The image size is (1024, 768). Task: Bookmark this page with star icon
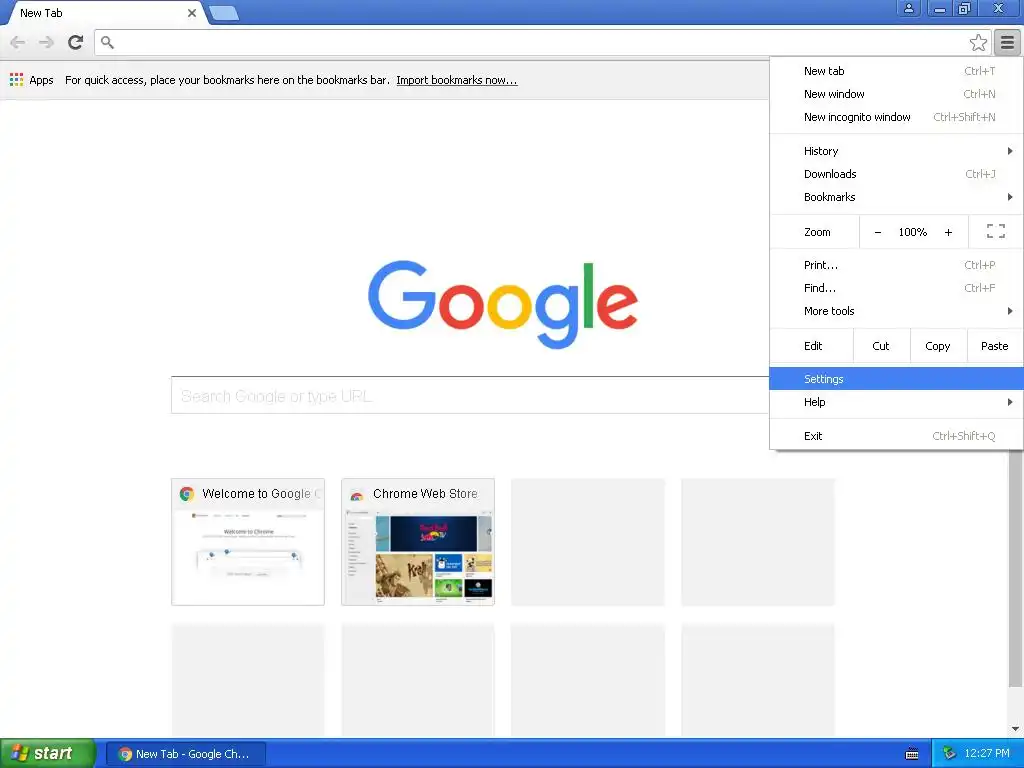click(978, 42)
